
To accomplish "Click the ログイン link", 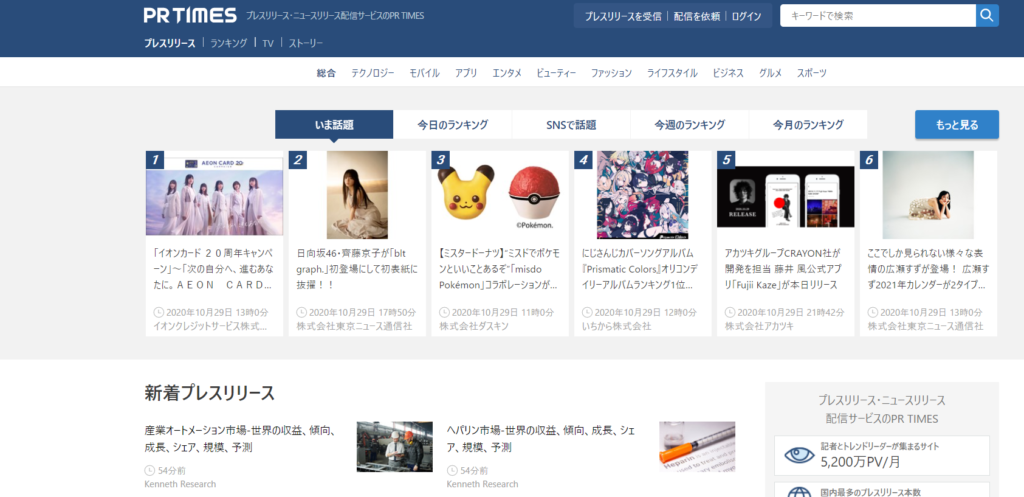I will 746,16.
